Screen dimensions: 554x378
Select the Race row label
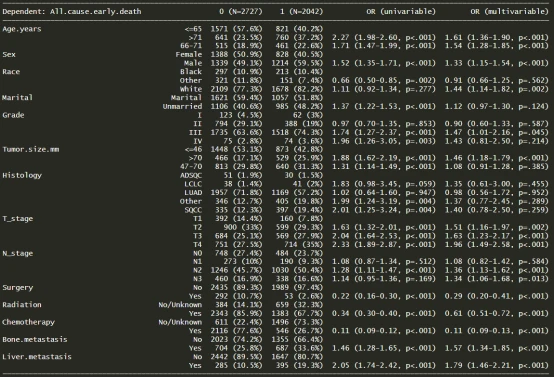(x=11, y=72)
